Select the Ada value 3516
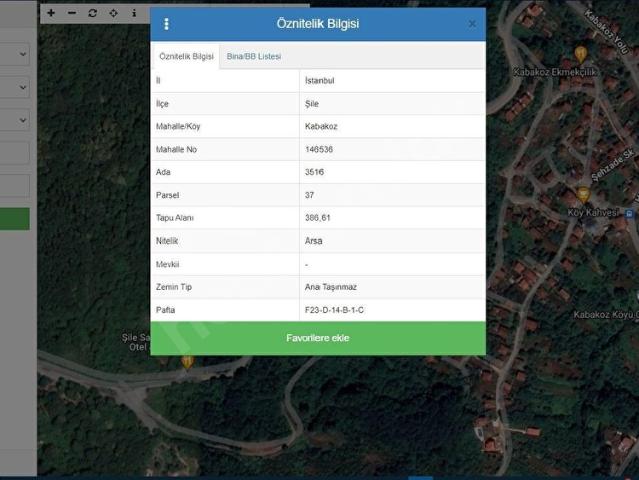The width and height of the screenshot is (639, 480). 392,172
